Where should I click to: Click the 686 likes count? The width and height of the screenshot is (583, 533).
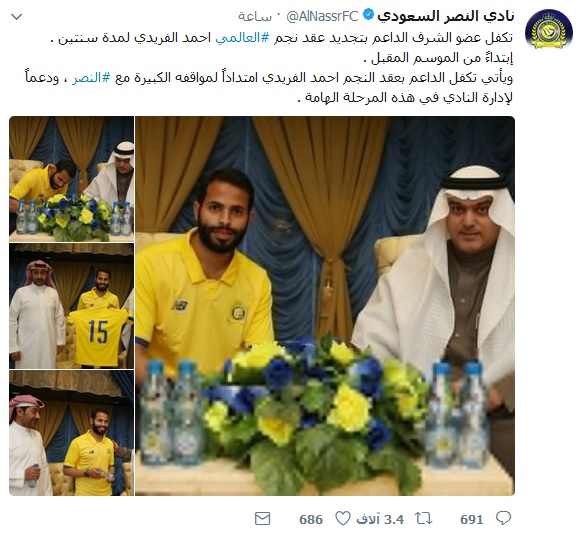click(x=311, y=519)
